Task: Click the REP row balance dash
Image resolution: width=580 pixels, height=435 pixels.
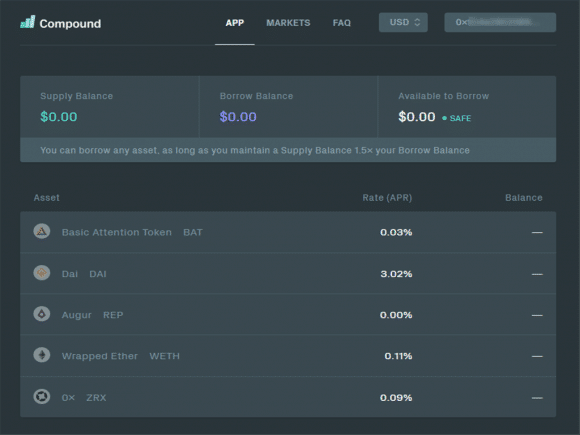Action: [x=537, y=316]
